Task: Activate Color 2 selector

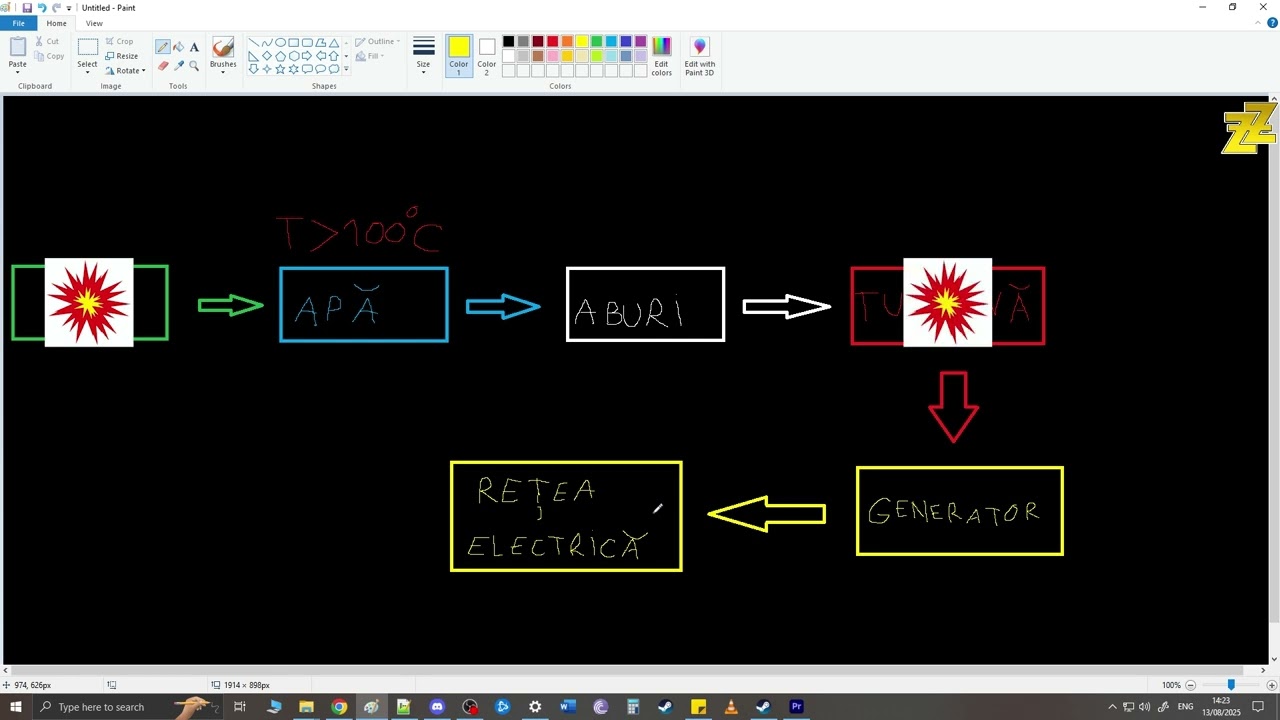Action: tap(486, 56)
